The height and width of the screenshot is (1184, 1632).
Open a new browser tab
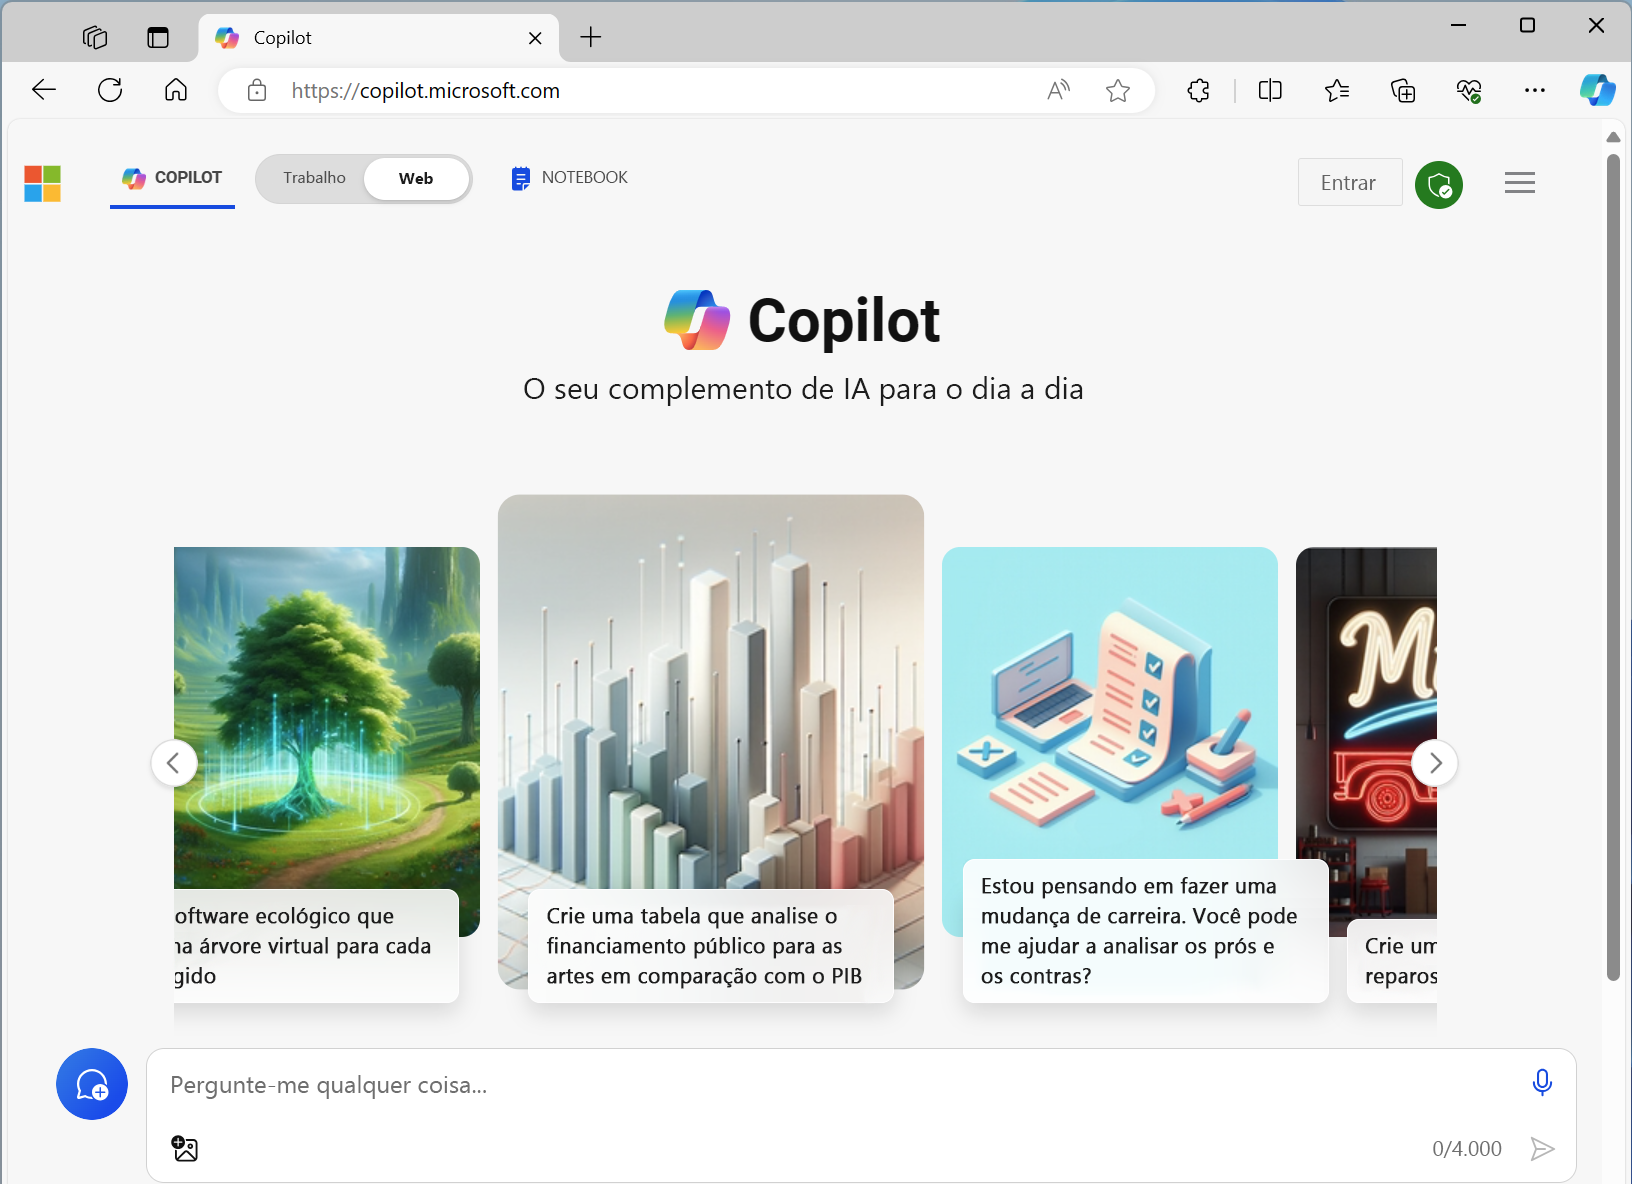(x=591, y=38)
